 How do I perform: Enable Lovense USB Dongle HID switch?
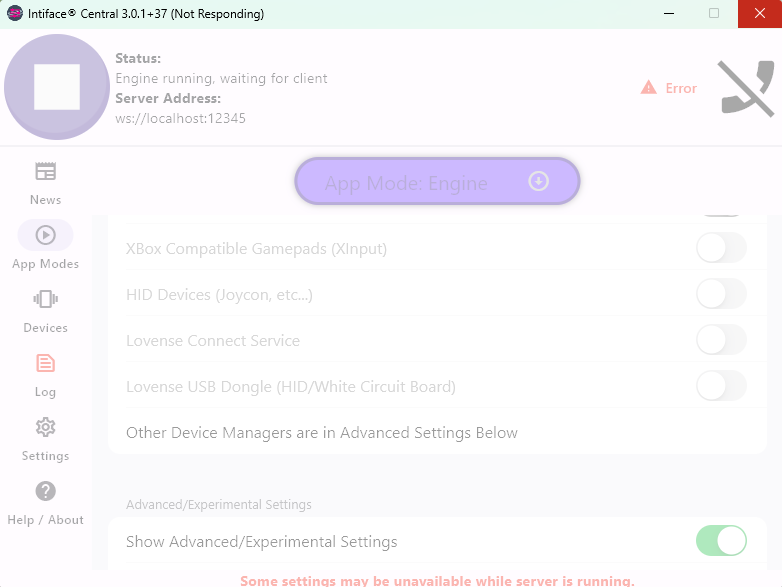pyautogui.click(x=721, y=386)
